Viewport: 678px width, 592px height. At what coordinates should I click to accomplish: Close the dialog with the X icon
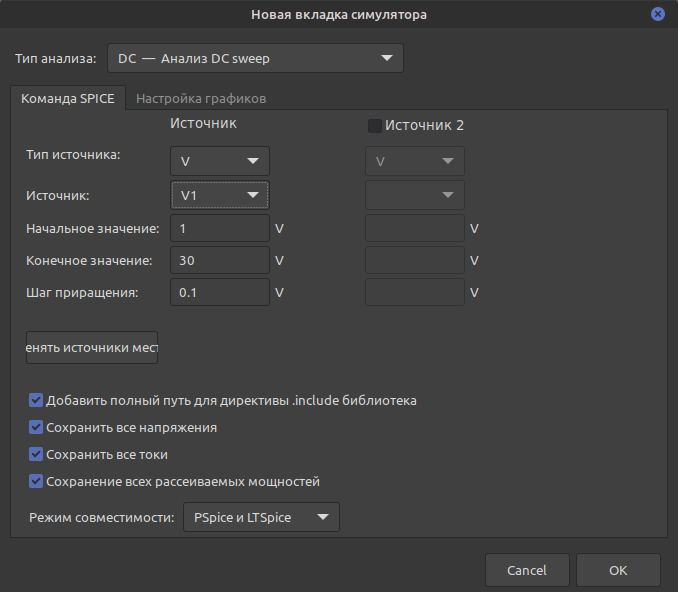coord(658,14)
